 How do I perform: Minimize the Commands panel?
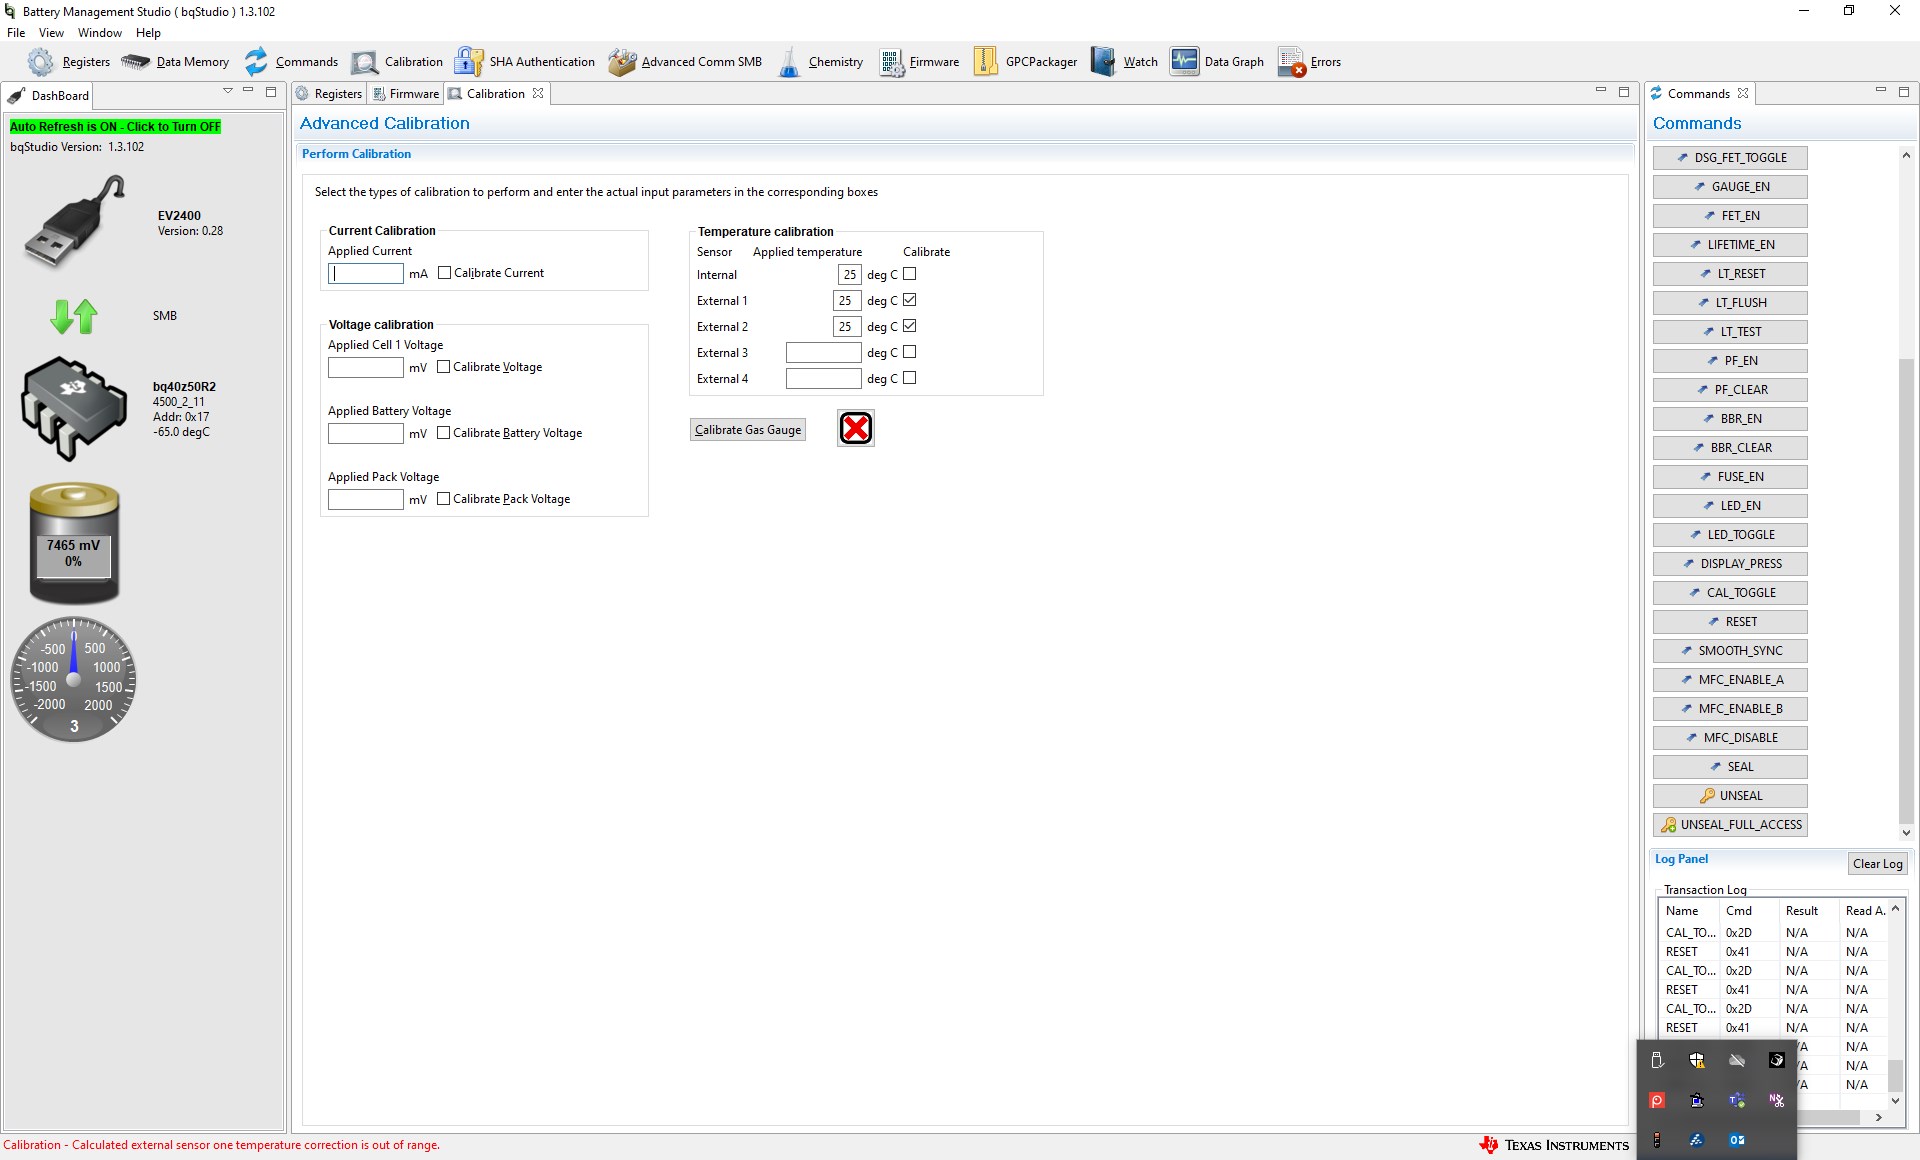(x=1881, y=91)
